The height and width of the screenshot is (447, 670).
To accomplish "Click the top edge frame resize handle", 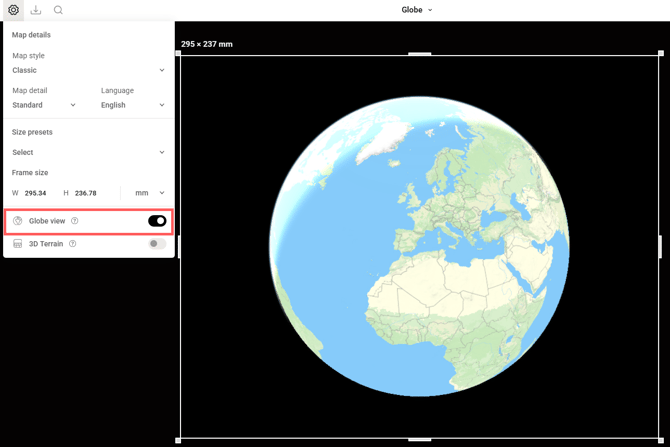I will point(420,54).
